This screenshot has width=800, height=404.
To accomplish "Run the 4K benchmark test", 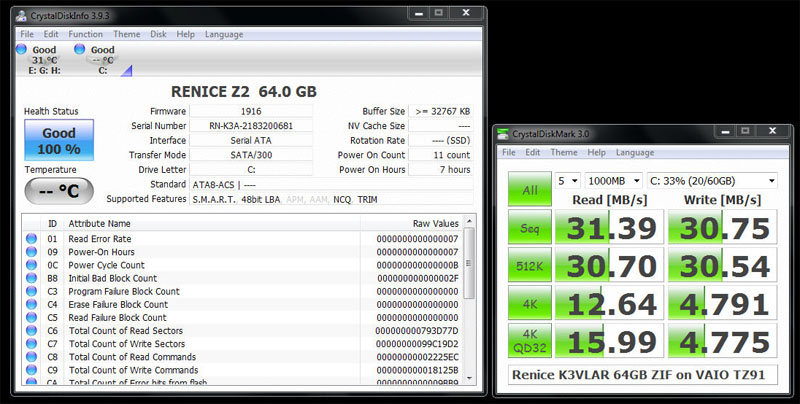I will click(530, 302).
